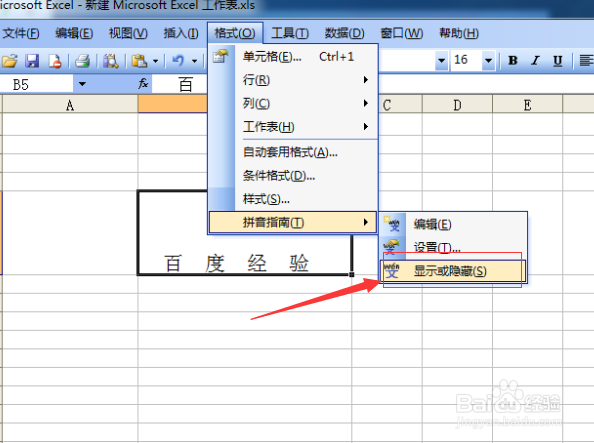Click the Format Cells icon in menu
This screenshot has width=594, height=443.
[220, 57]
